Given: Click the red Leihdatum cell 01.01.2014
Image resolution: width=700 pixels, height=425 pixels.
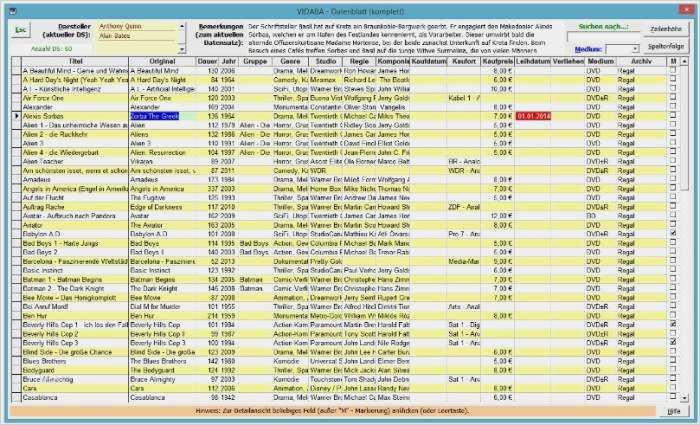Looking at the screenshot, I should [x=533, y=116].
